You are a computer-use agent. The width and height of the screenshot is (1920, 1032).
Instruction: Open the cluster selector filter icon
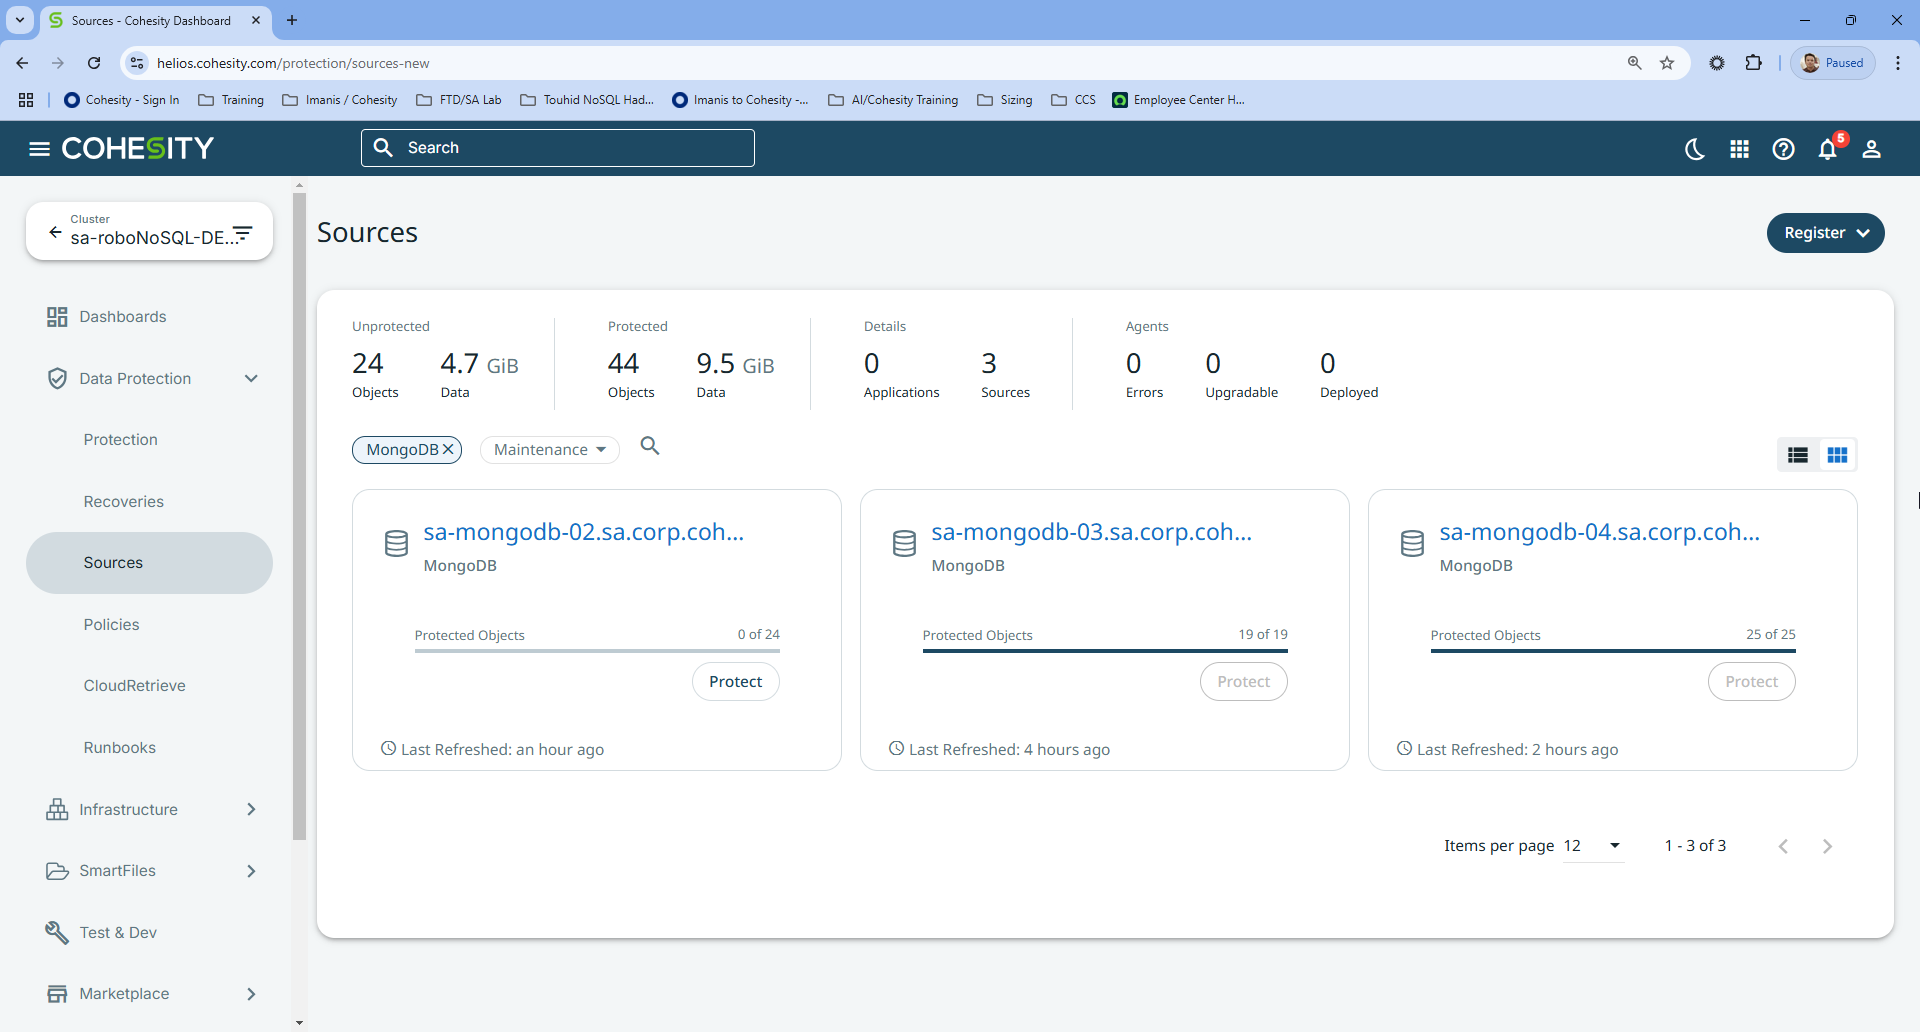(242, 233)
